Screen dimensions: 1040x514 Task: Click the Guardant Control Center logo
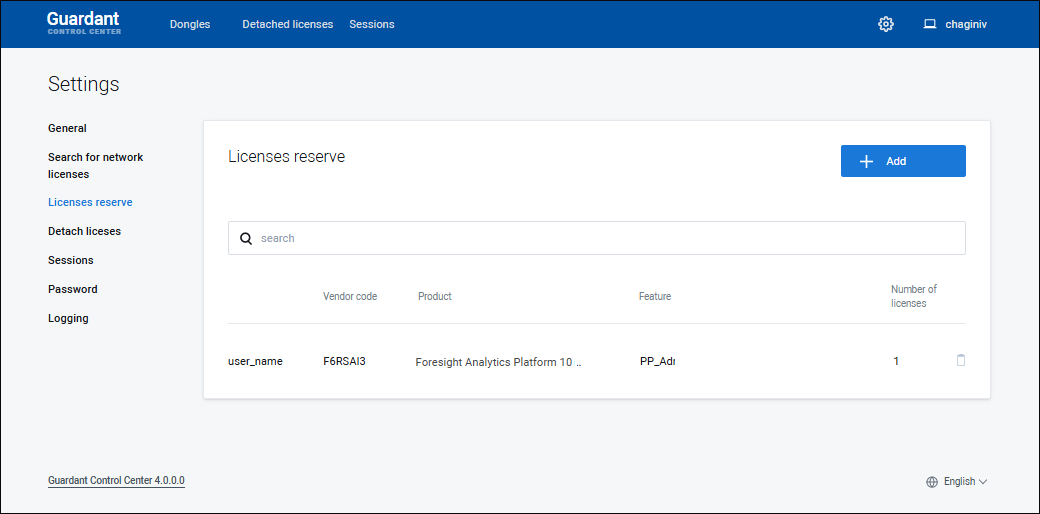click(x=84, y=23)
